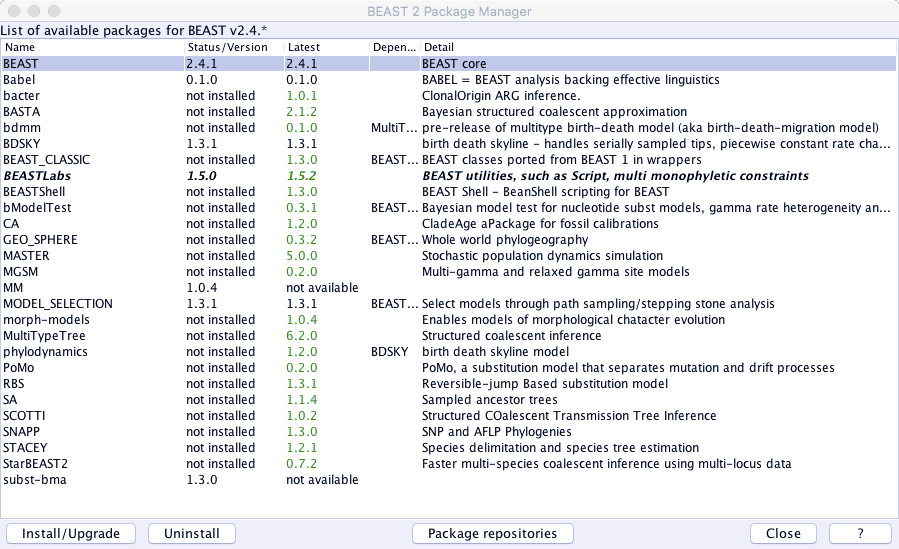Select the BEAST_CLASSIC package
The width and height of the screenshot is (899, 549).
click(x=449, y=160)
